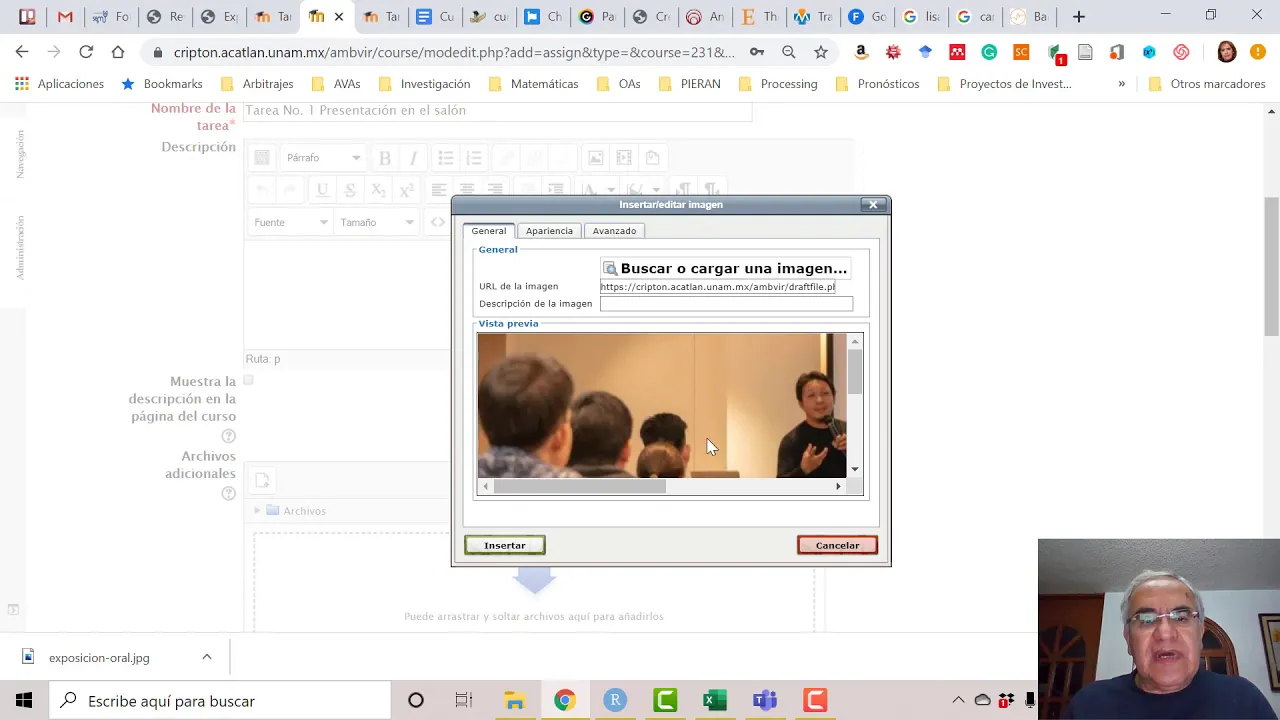The width and height of the screenshot is (1280, 720).
Task: Insert a numbered list in the editor
Action: tap(474, 158)
